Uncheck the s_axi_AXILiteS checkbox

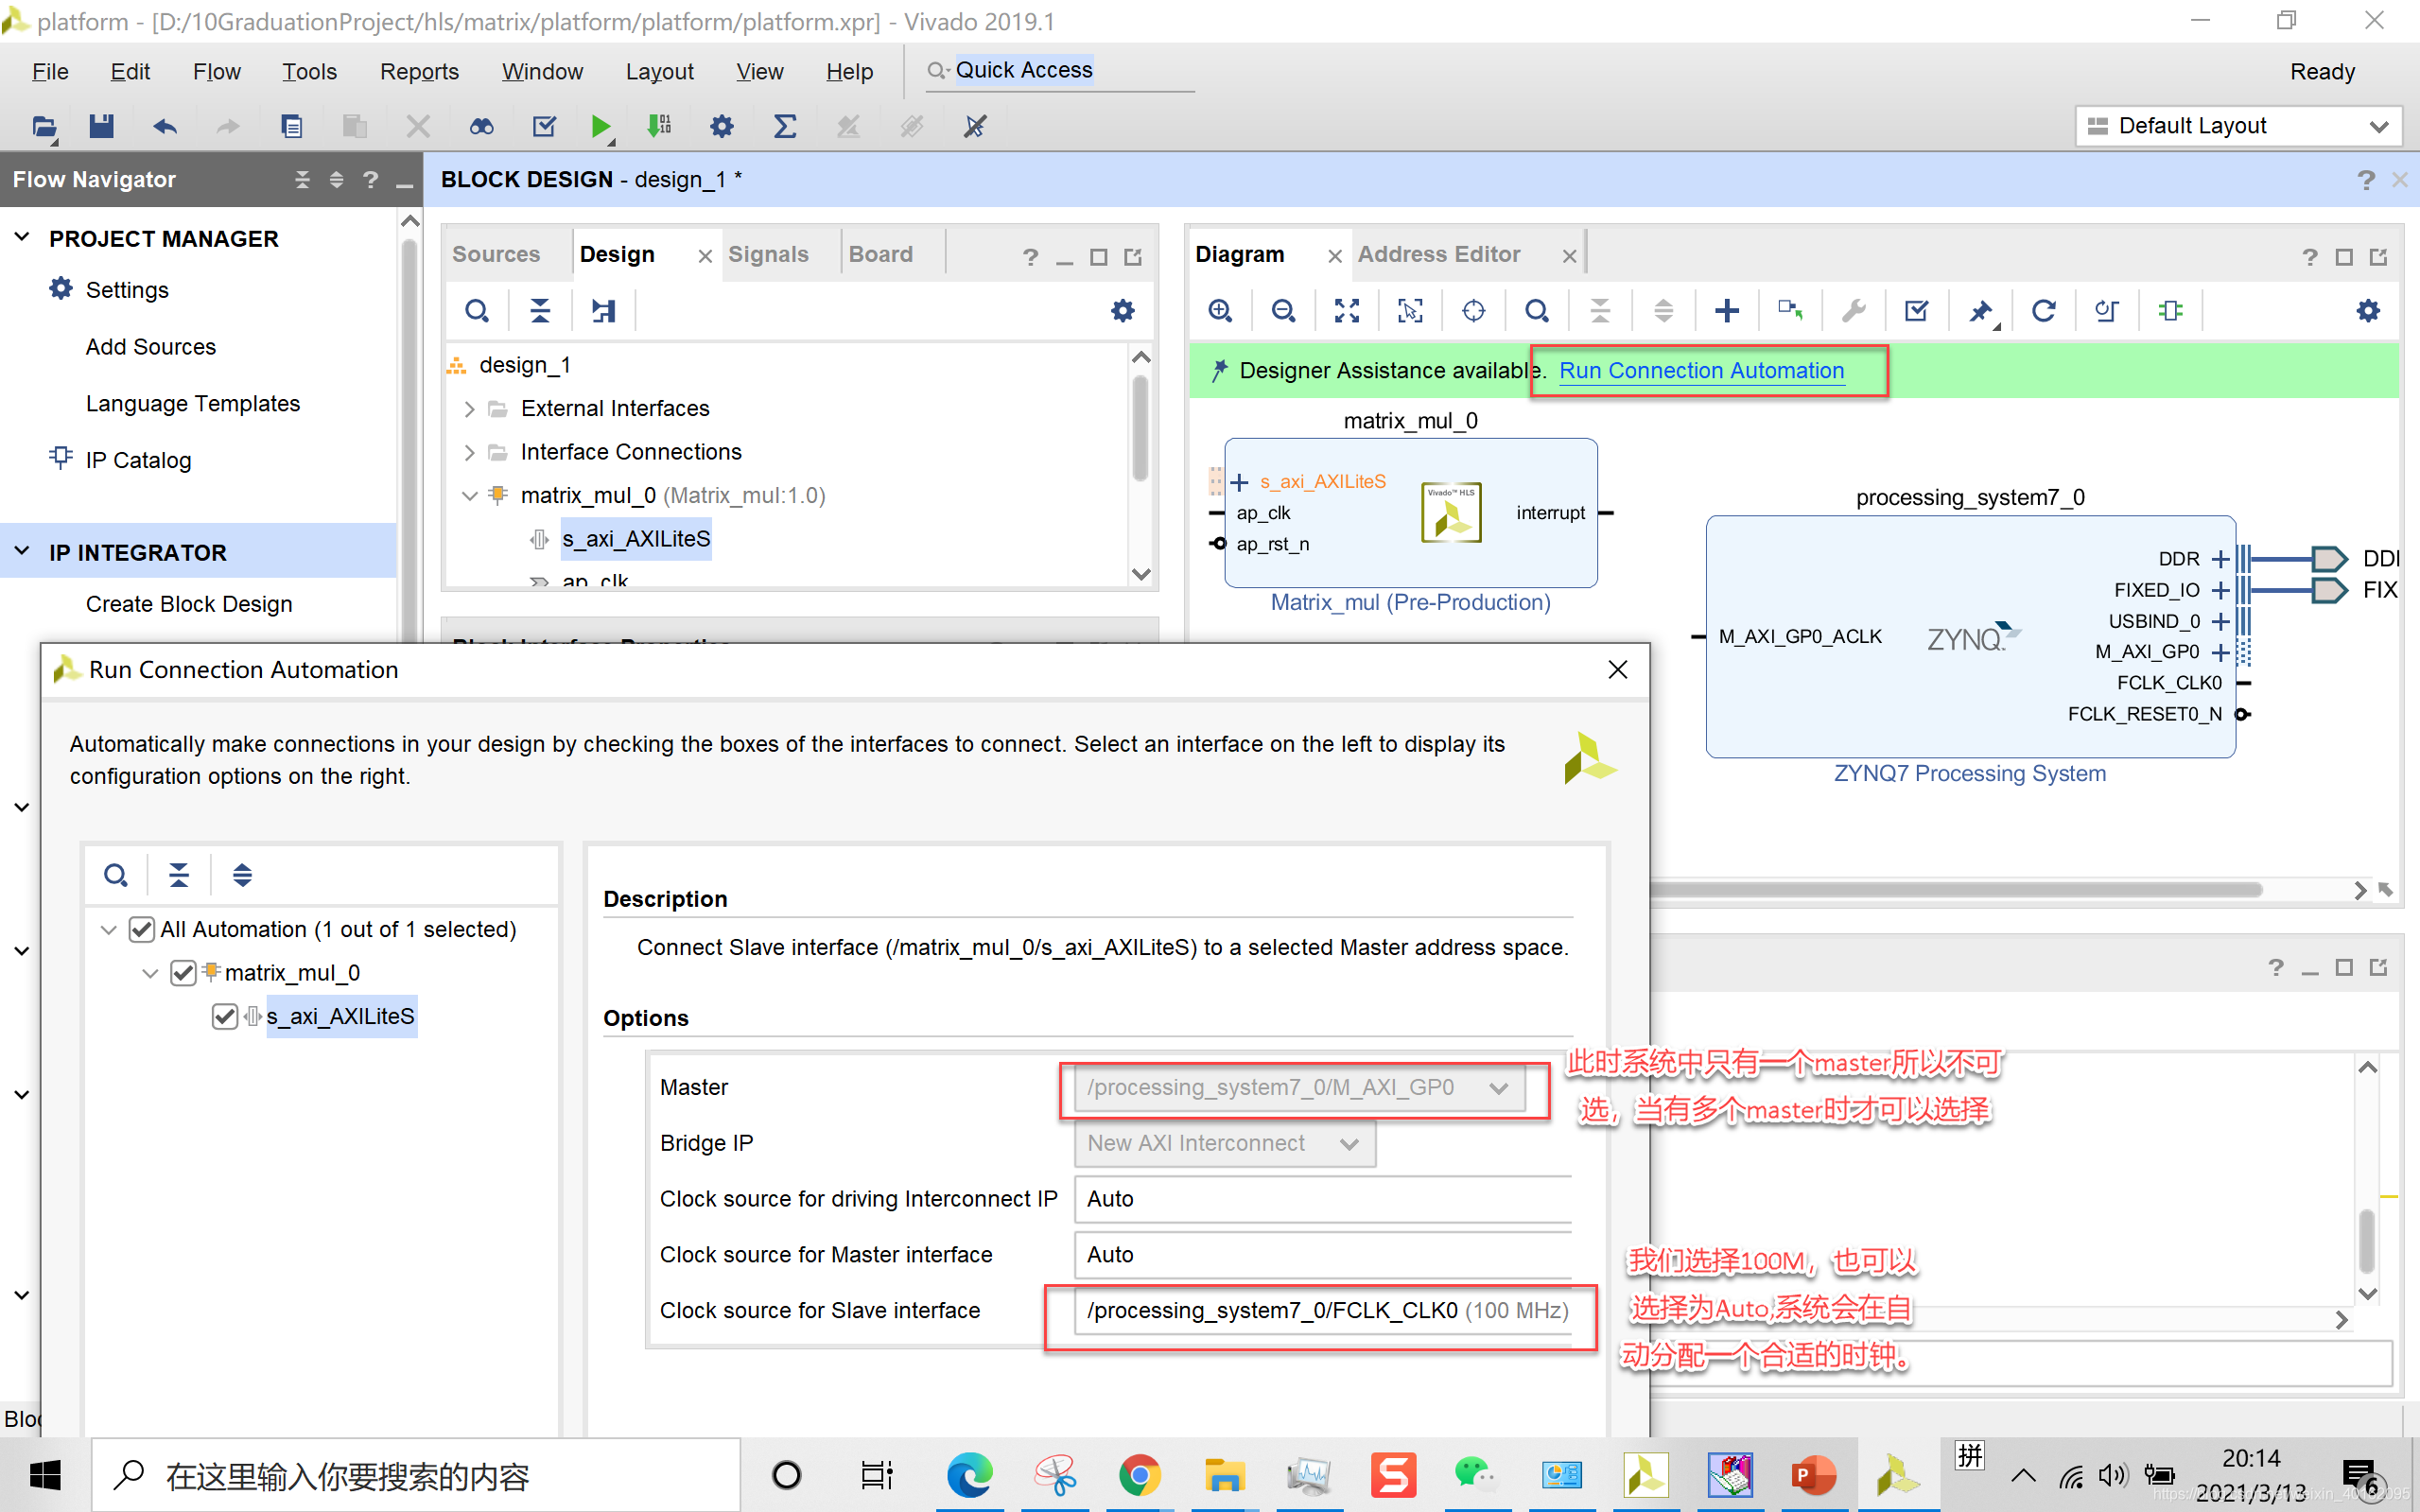[x=225, y=1016]
